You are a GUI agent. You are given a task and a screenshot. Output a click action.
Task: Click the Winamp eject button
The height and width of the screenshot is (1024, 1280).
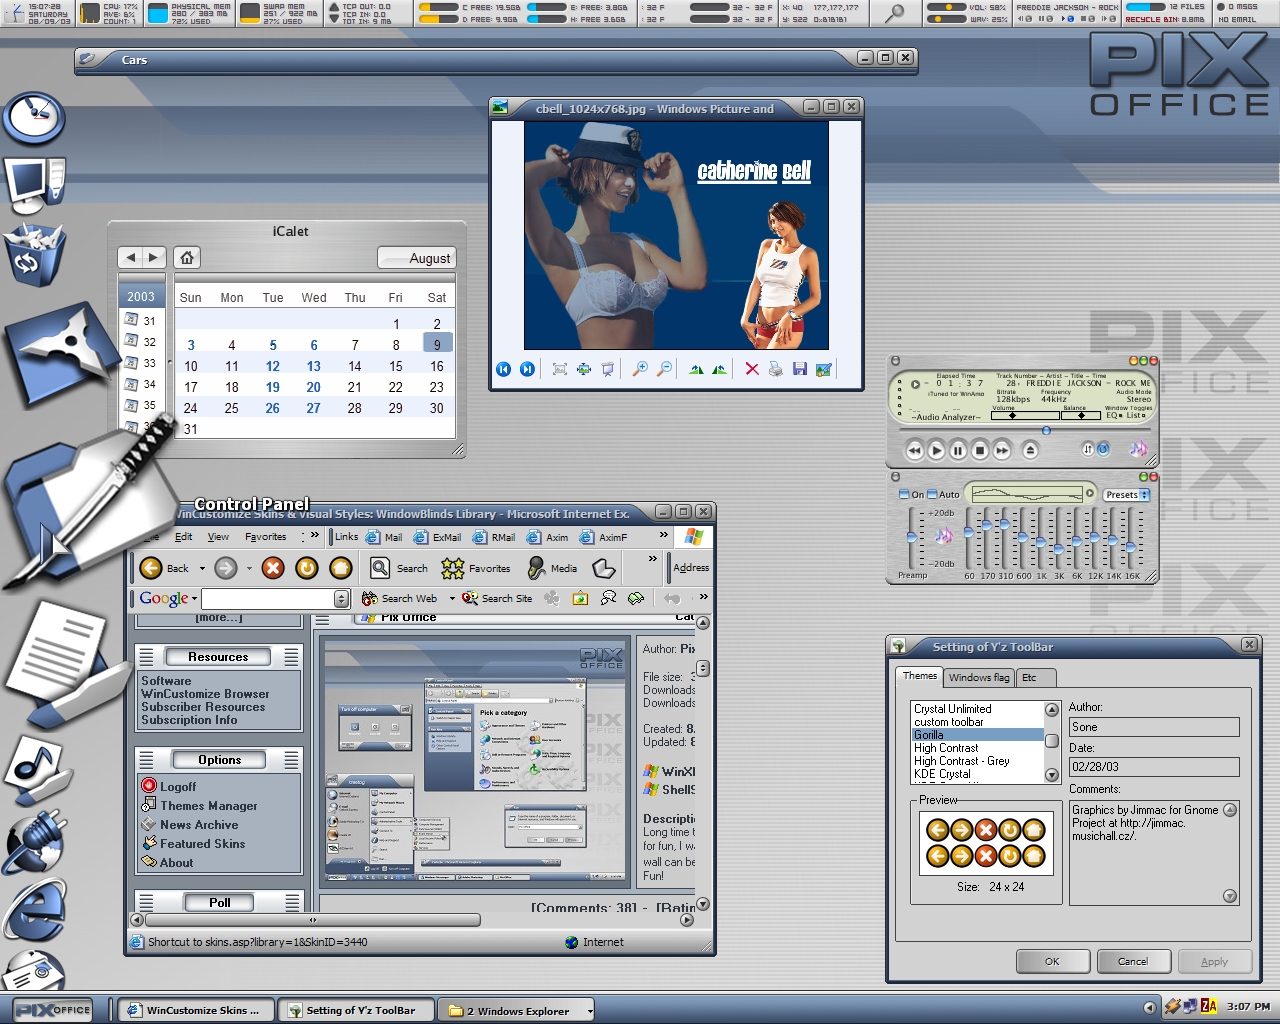point(1030,450)
